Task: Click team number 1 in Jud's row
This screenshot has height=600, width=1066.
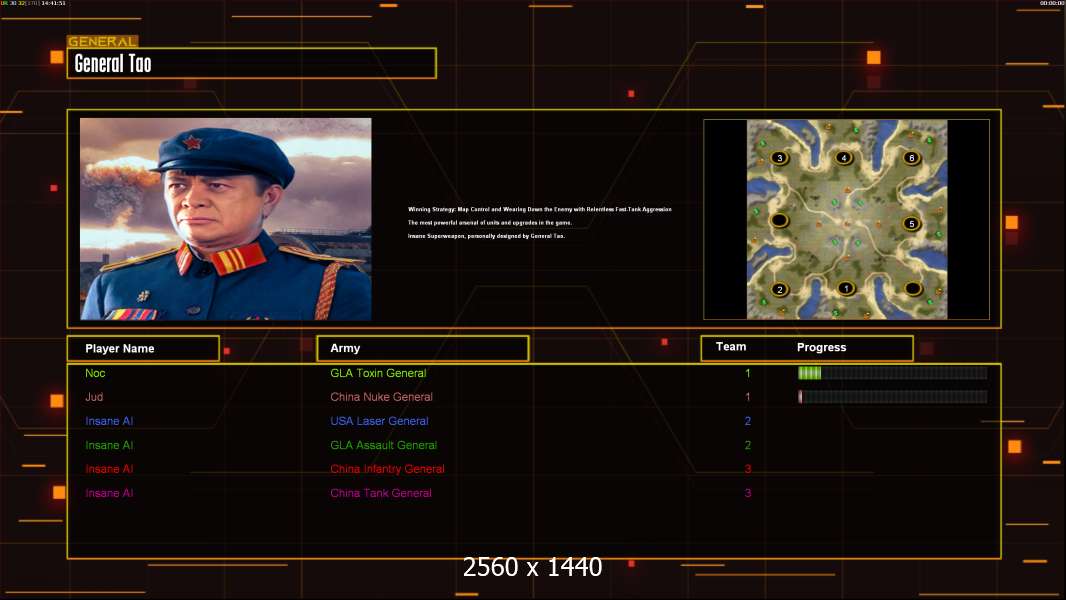Action: point(748,397)
